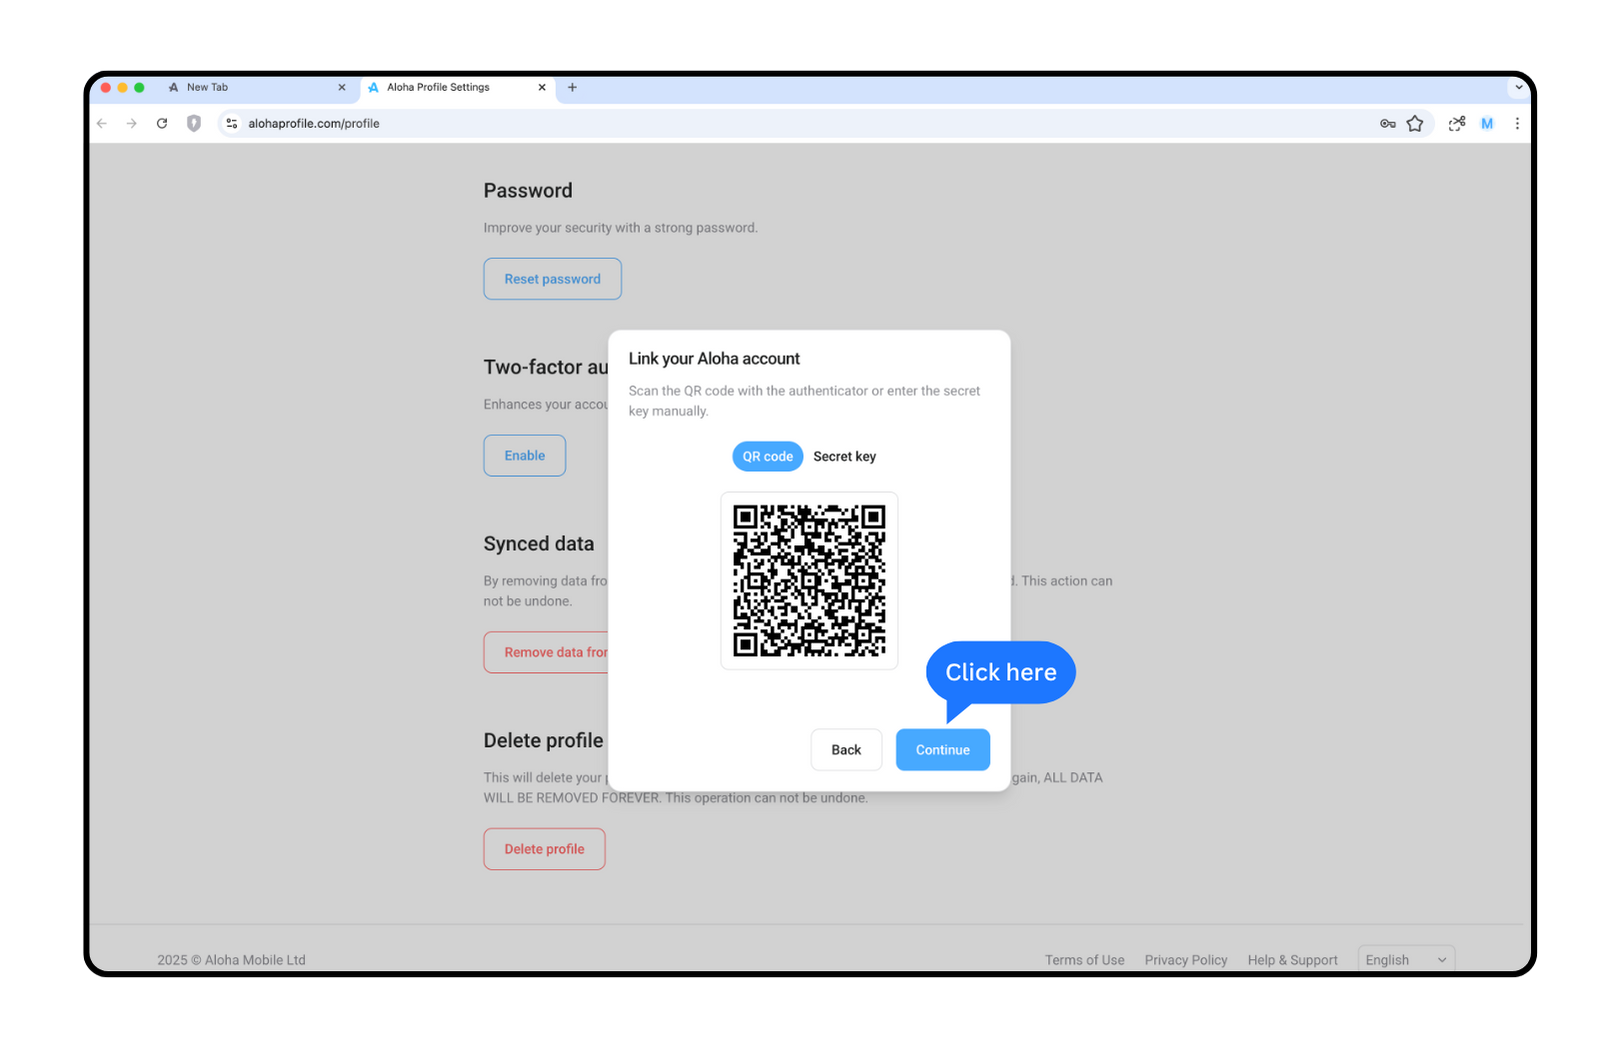Bookmark page with the star icon
Image resolution: width=1621 pixels, height=1048 pixels.
click(1415, 123)
